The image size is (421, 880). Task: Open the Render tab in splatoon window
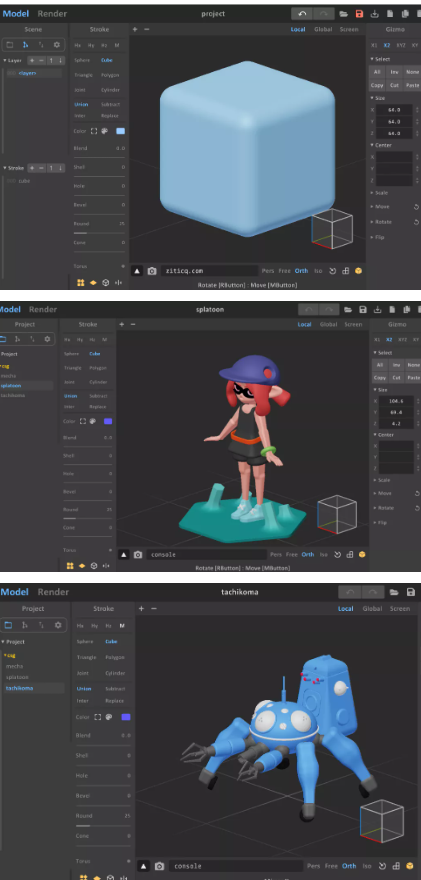[x=43, y=309]
